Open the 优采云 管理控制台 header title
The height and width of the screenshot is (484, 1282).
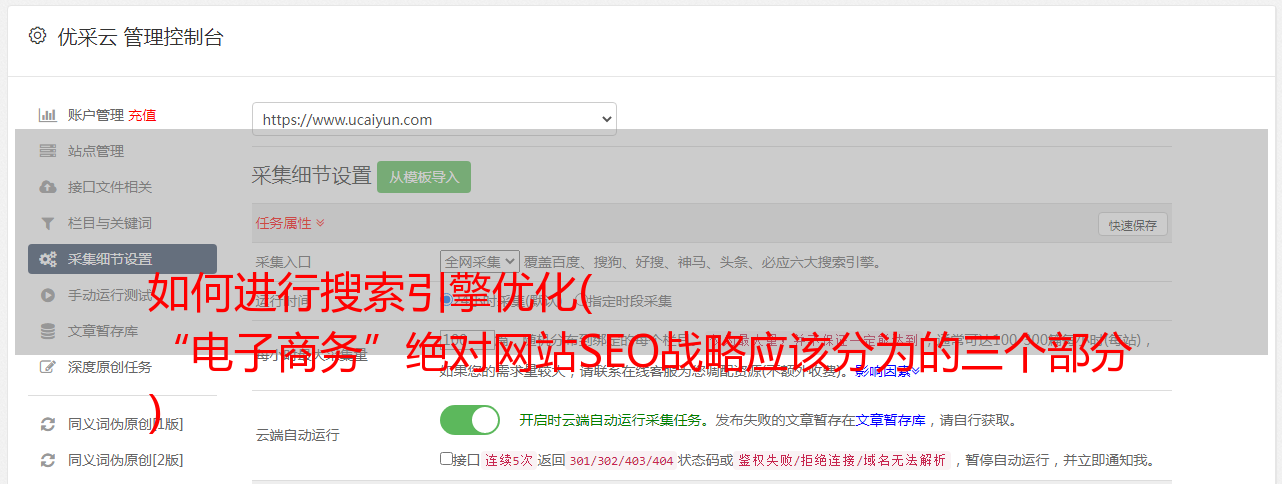[x=140, y=37]
